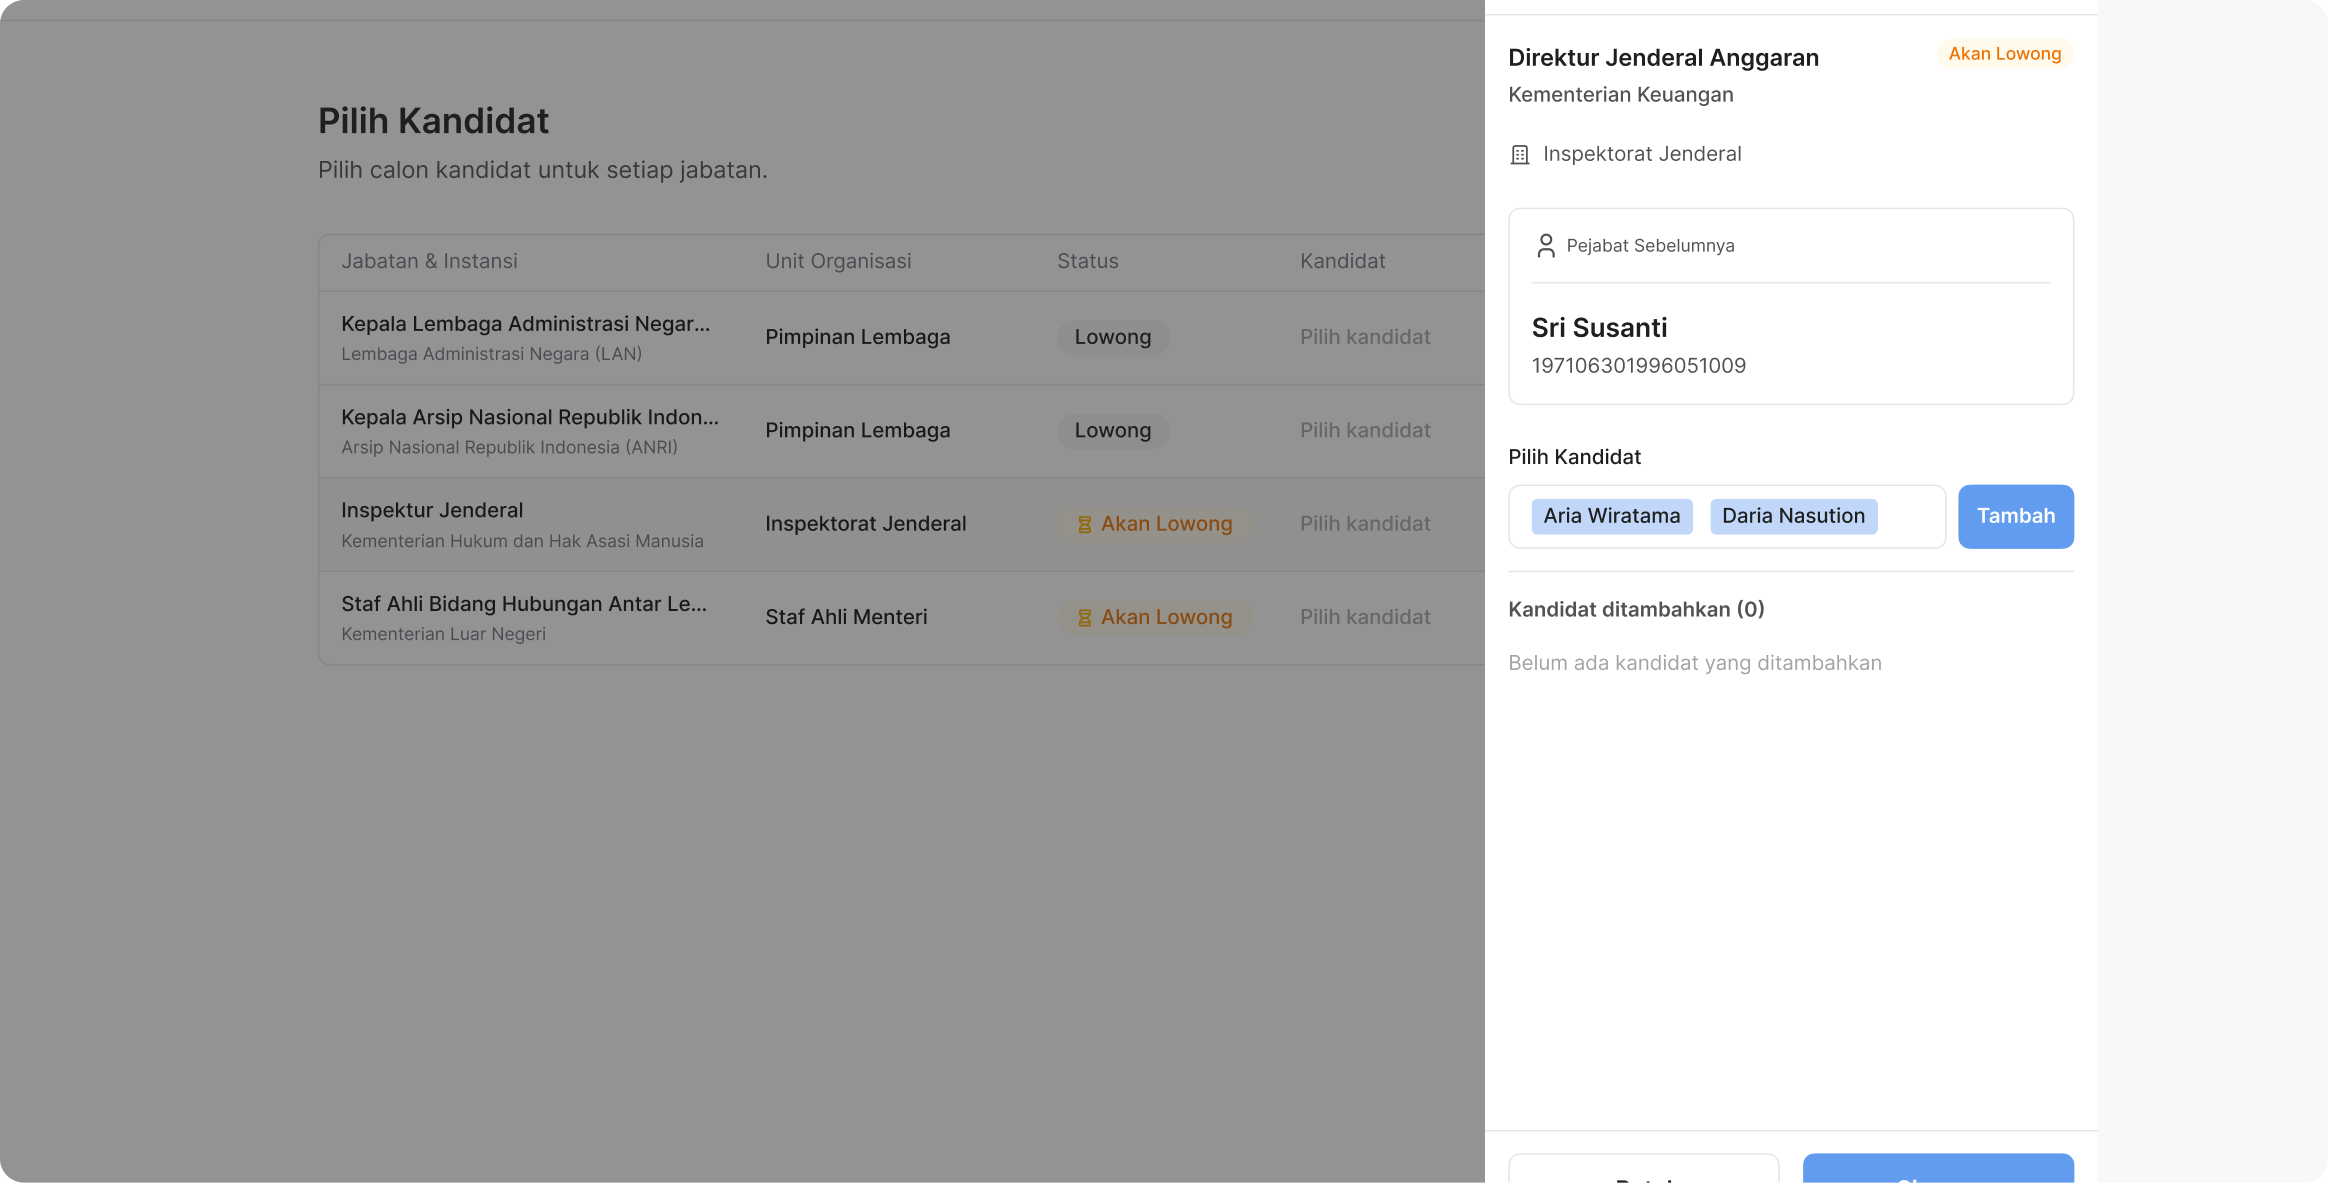This screenshot has height=1183, width=2328.
Task: Click hourglass icon in Staf Ahli status
Action: 1084,618
